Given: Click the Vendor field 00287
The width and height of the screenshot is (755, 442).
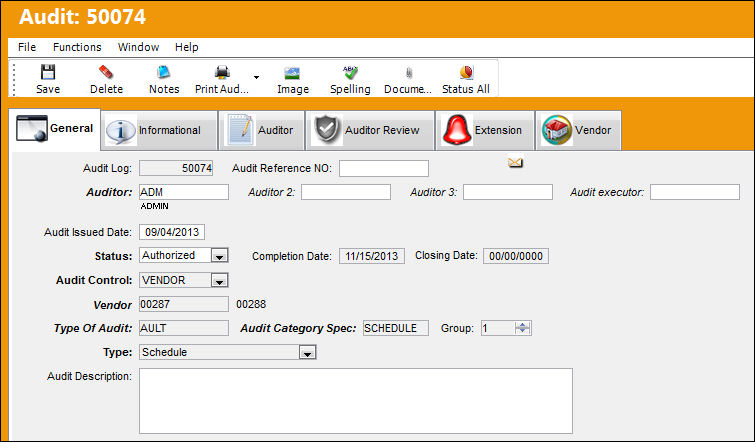Looking at the screenshot, I should (184, 304).
